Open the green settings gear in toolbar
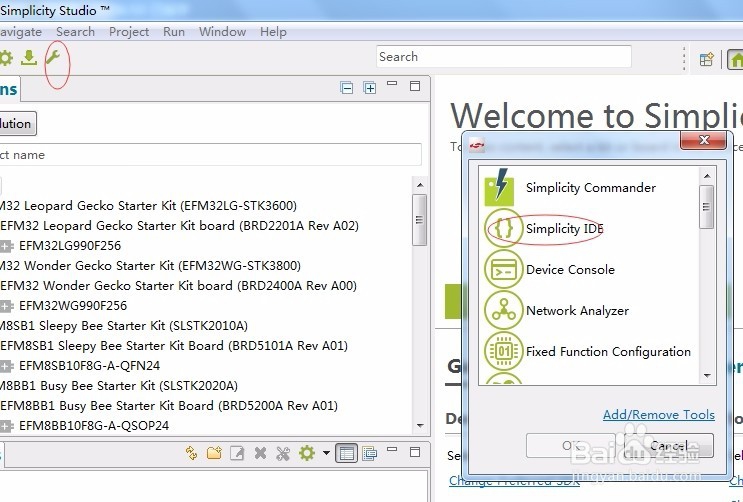Screen dimensions: 743x502 pyautogui.click(x=6, y=58)
